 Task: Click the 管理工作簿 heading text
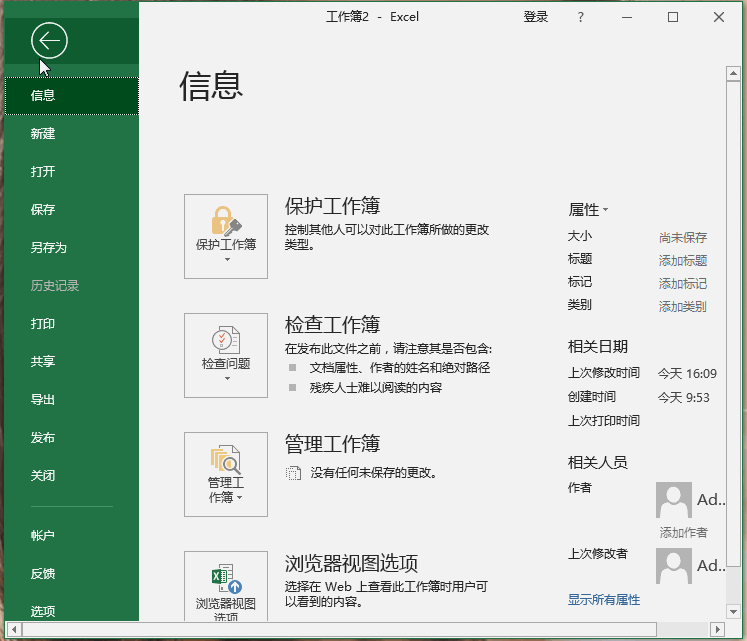click(x=332, y=444)
